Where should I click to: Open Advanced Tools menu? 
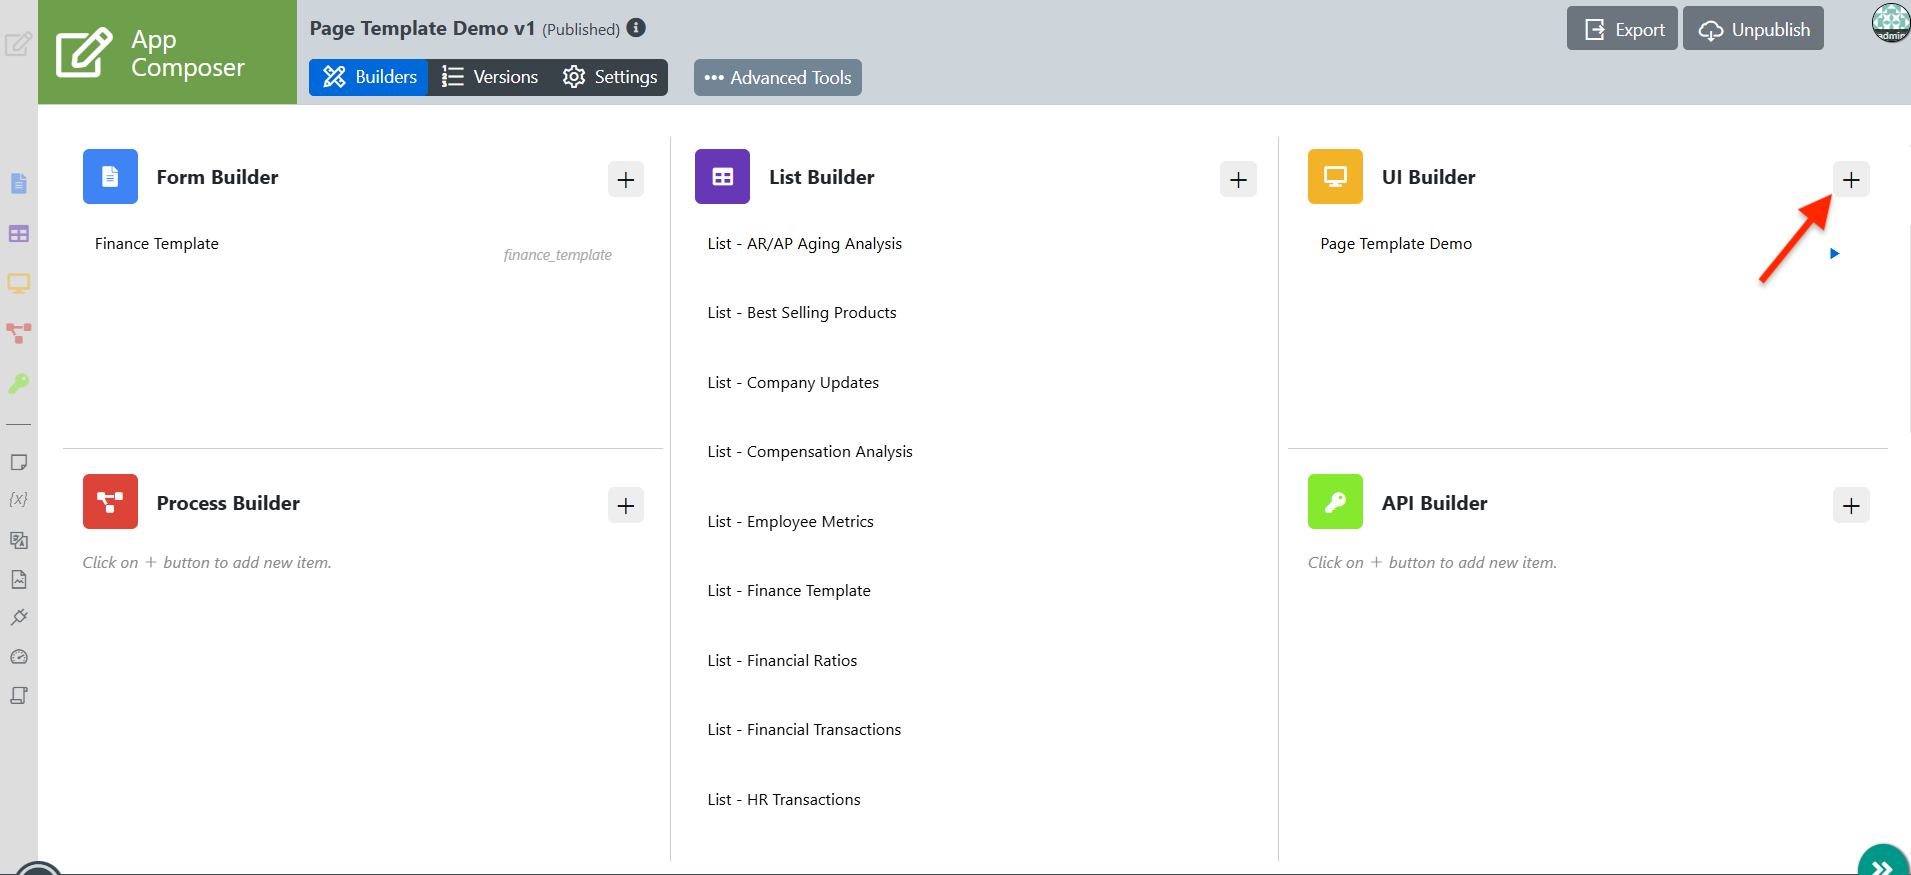tap(778, 78)
